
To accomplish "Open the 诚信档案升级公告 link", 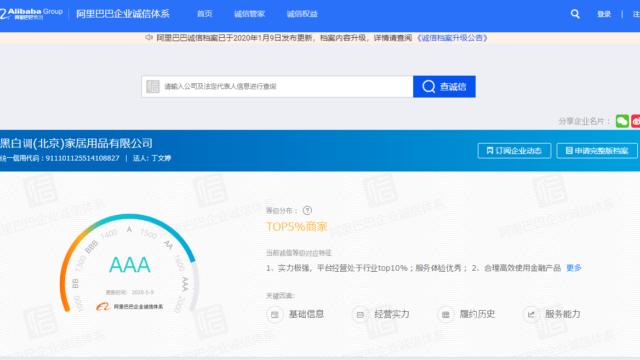I will click(x=452, y=38).
